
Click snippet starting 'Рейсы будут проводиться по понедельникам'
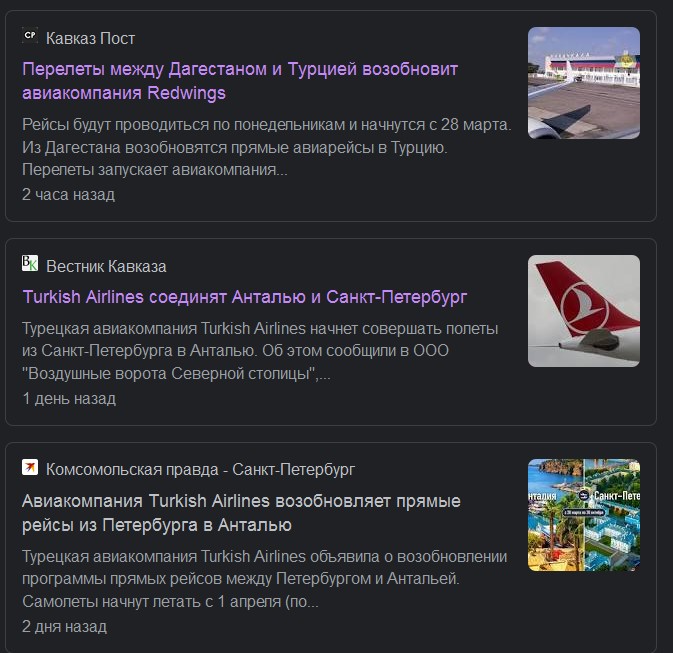tap(266, 148)
